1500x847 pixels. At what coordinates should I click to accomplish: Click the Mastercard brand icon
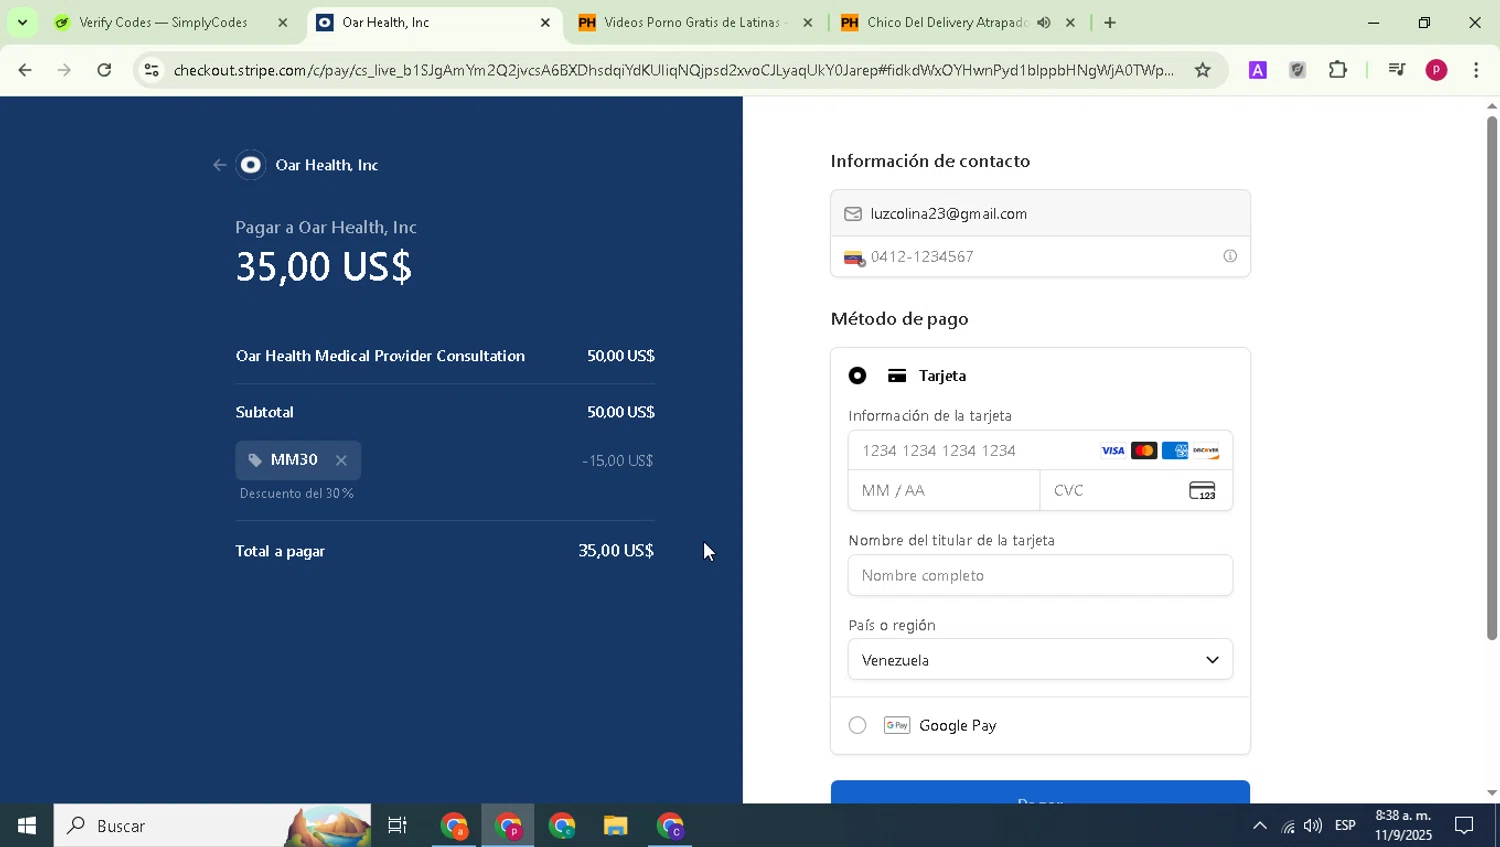click(x=1144, y=451)
